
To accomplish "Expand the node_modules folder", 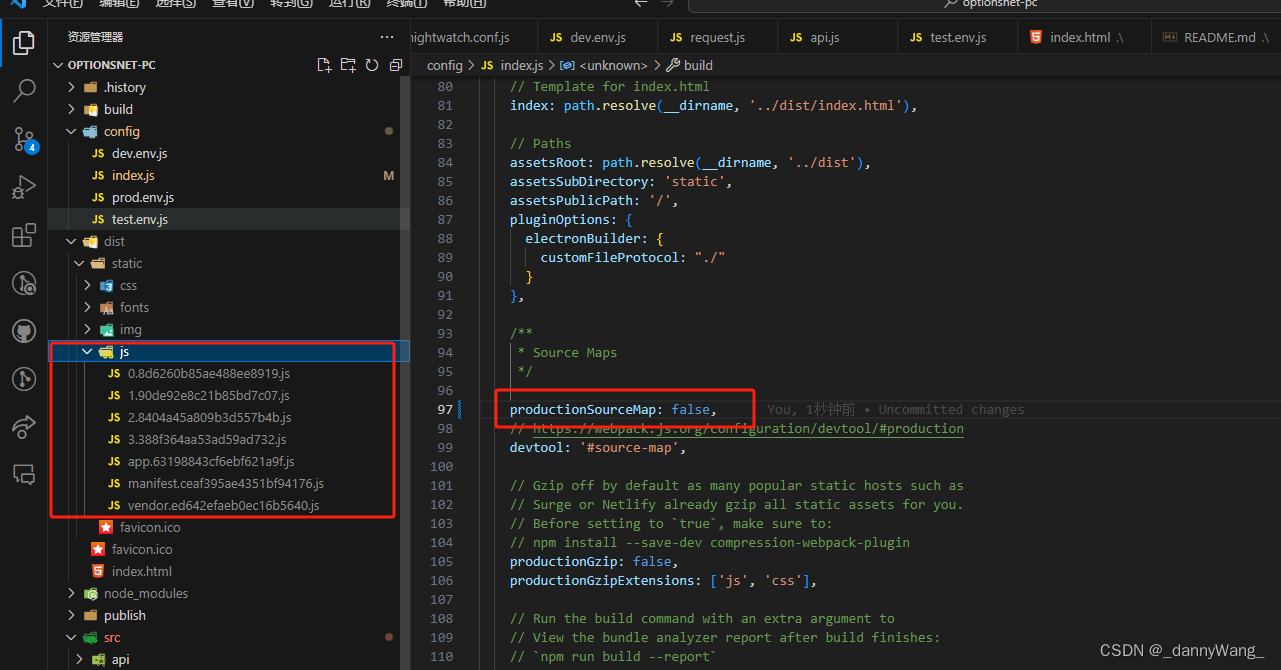I will (x=148, y=593).
